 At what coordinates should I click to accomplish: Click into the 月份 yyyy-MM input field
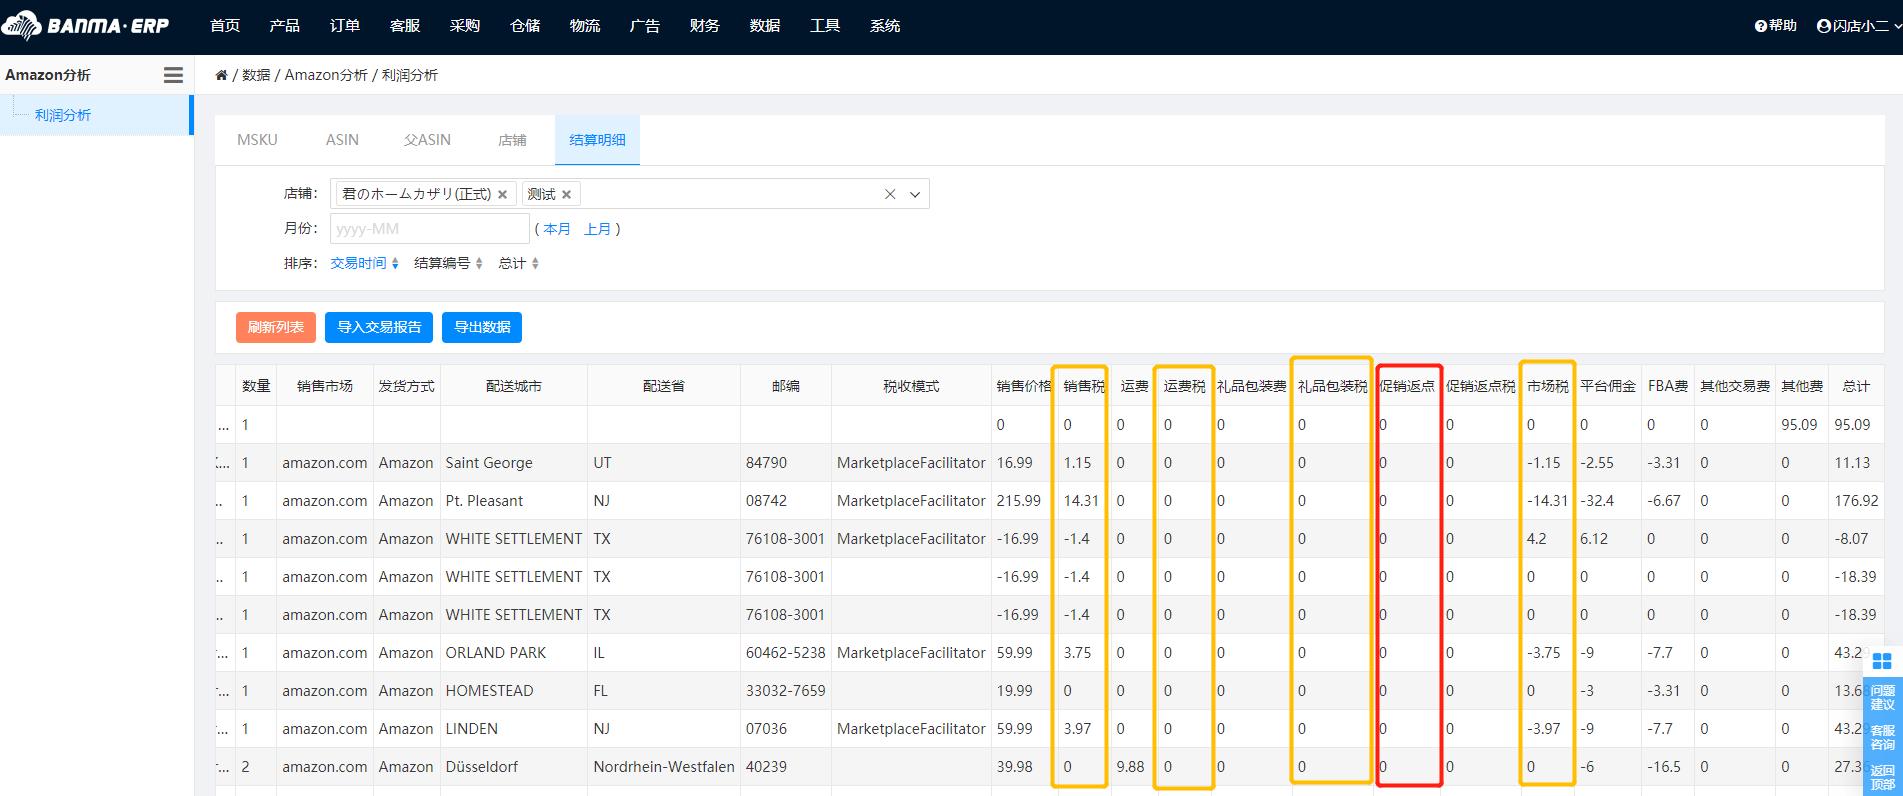(x=429, y=229)
